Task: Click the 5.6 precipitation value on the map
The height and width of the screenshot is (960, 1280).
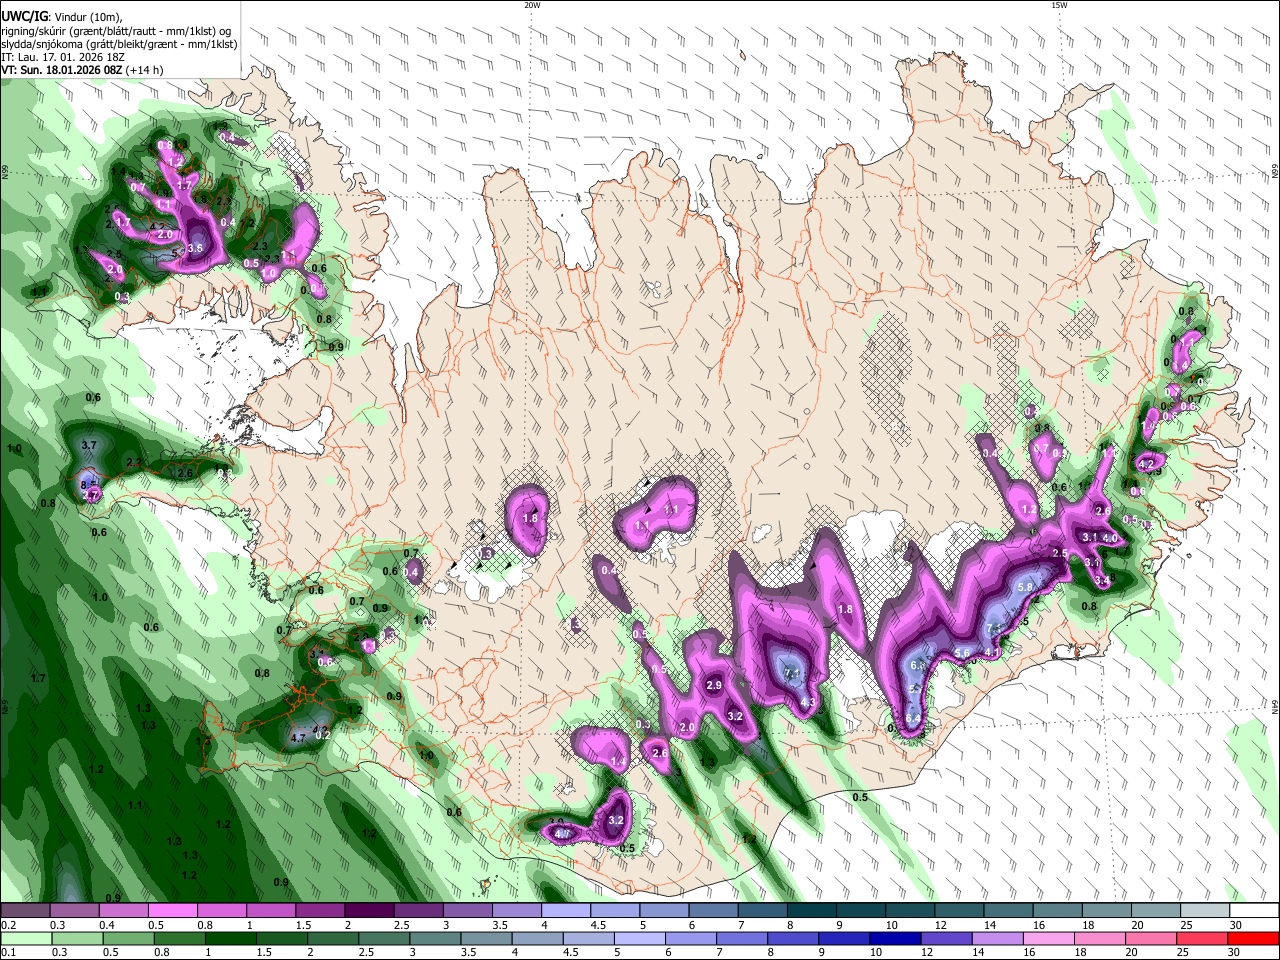Action: (x=963, y=652)
